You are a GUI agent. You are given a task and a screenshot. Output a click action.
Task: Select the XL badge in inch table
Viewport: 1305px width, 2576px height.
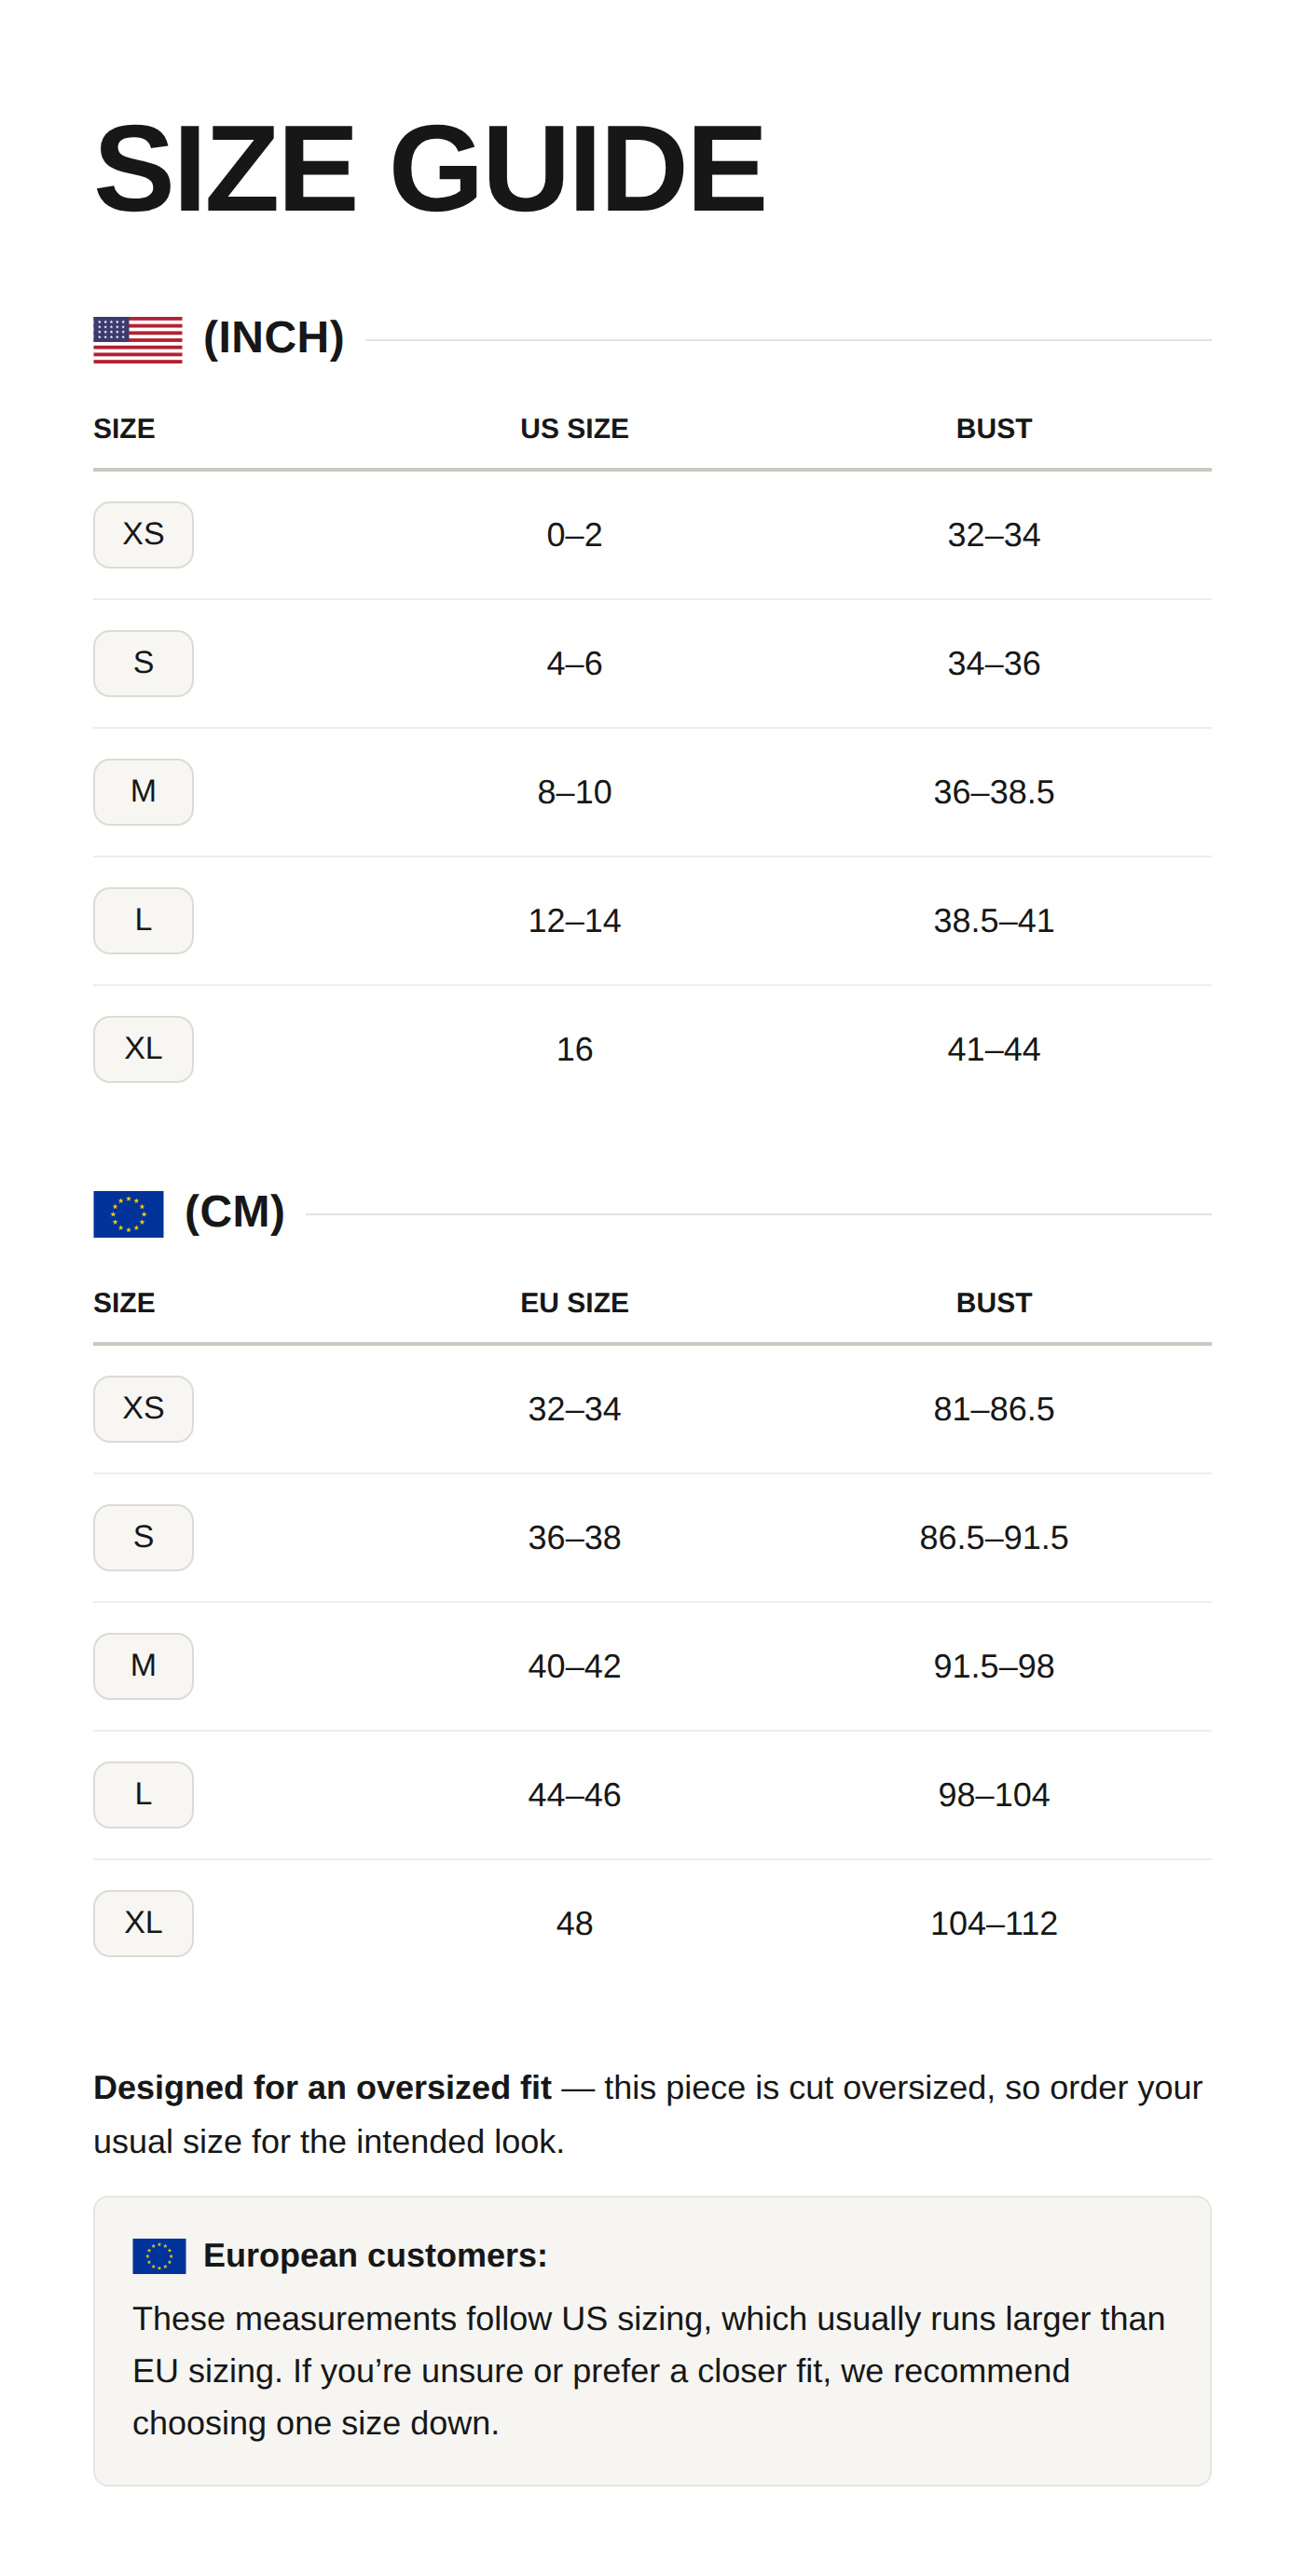[x=143, y=1049]
